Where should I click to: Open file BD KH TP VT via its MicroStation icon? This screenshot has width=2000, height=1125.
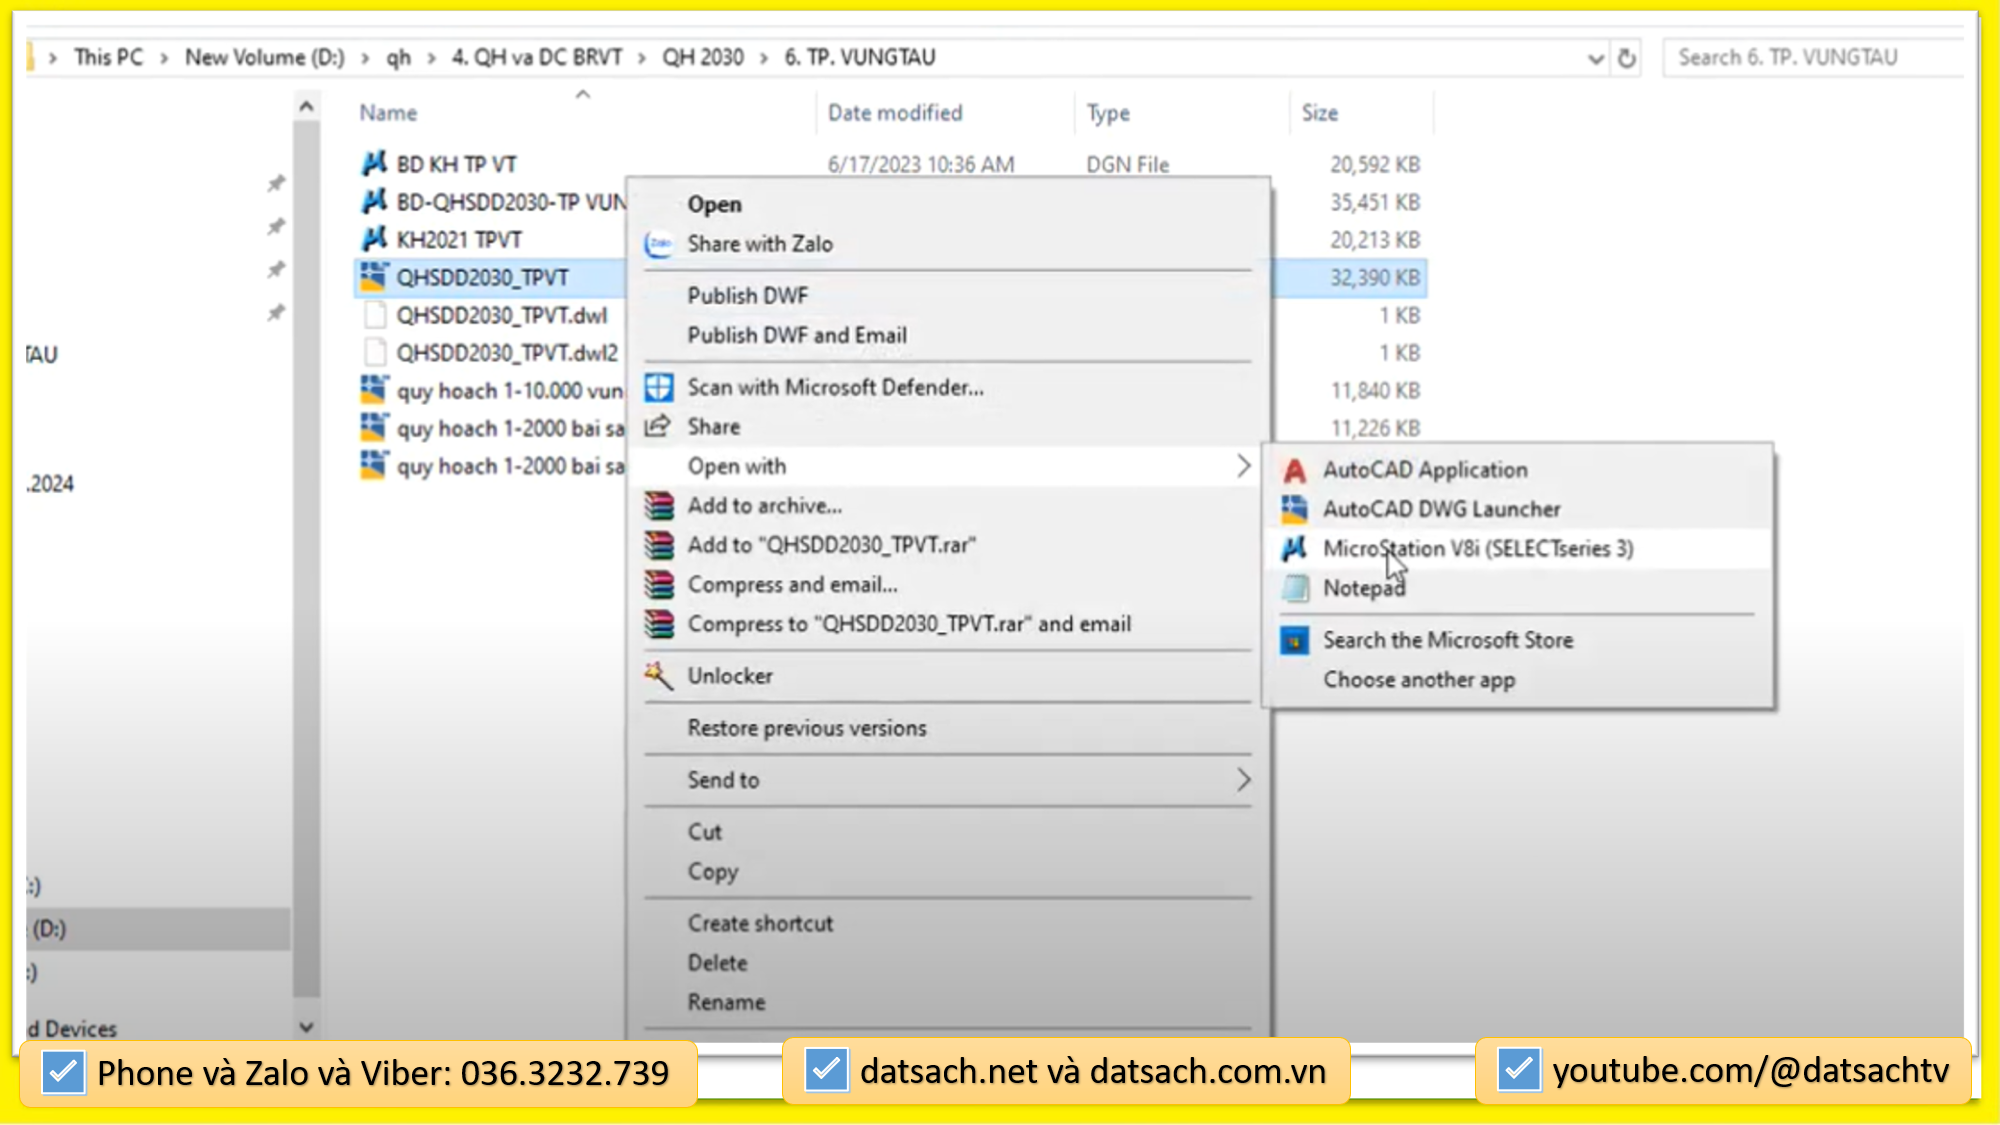[x=373, y=164]
